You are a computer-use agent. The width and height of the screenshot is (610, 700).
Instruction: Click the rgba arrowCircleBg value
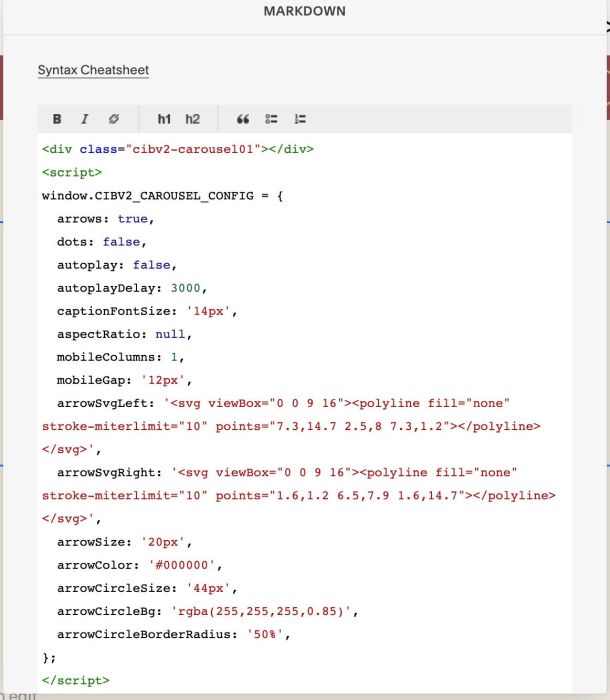pos(261,611)
